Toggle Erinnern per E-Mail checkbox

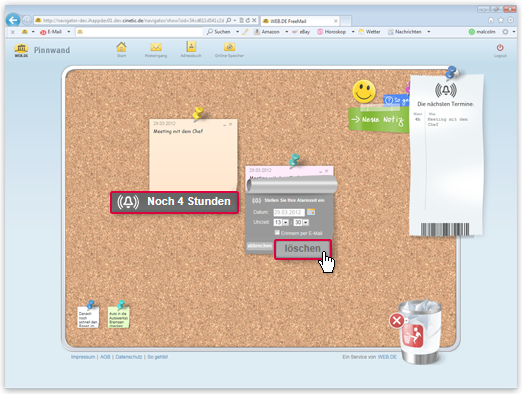[x=277, y=232]
